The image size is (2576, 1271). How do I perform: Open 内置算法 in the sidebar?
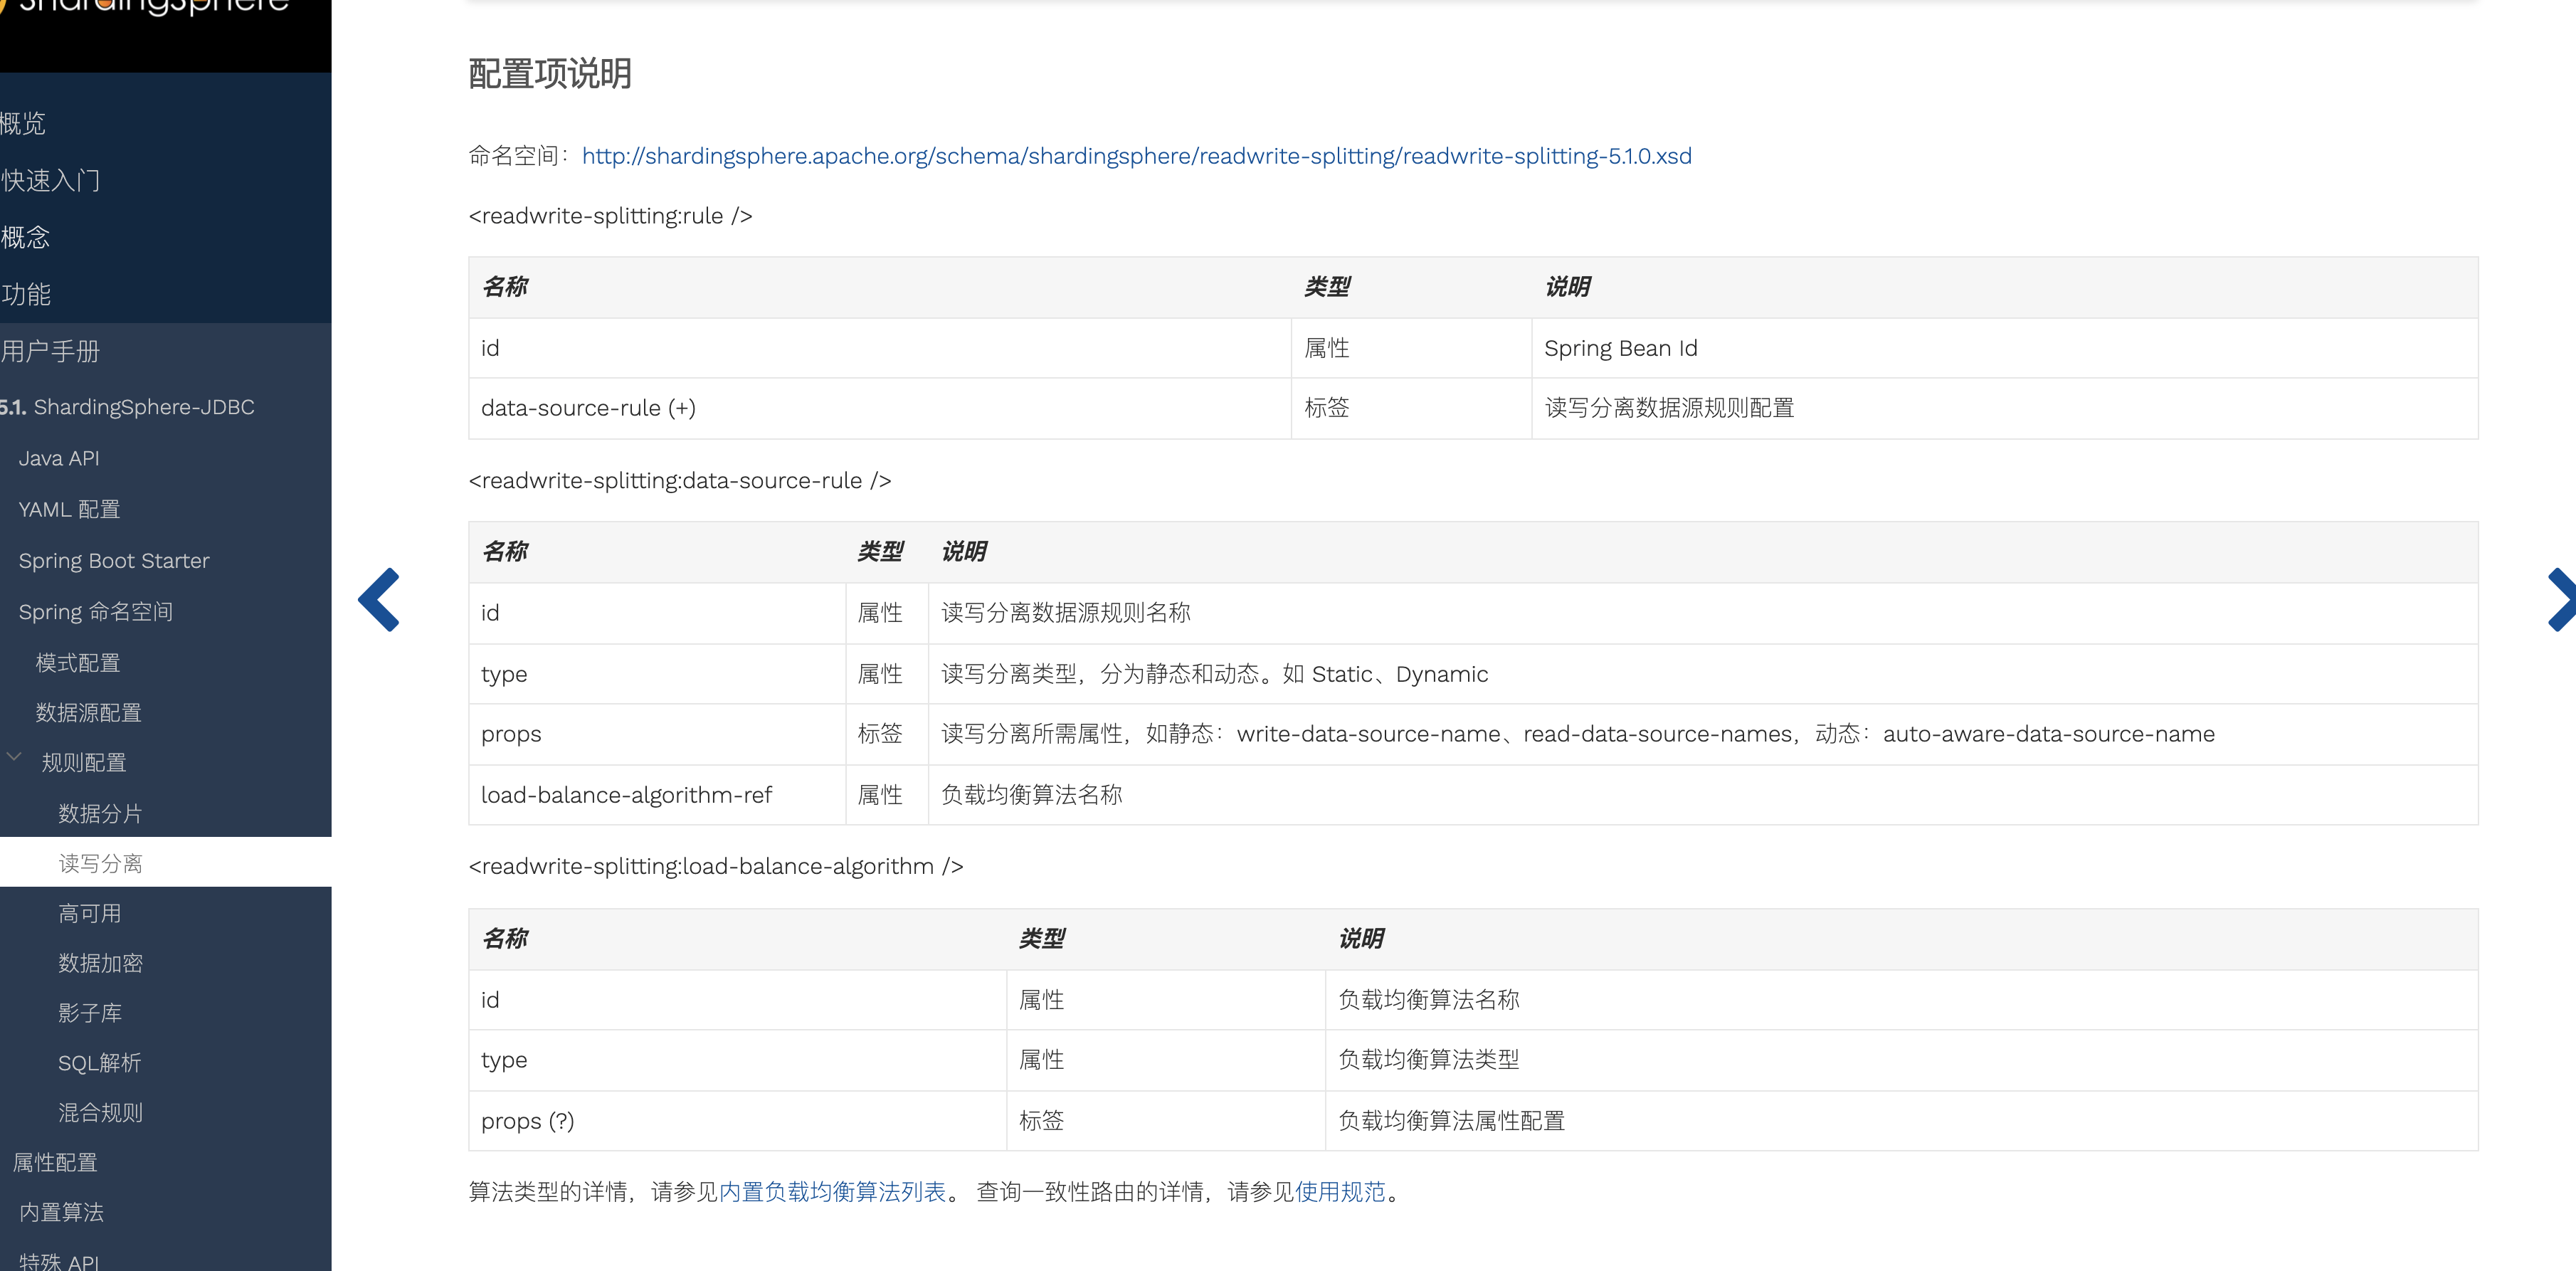(61, 1213)
